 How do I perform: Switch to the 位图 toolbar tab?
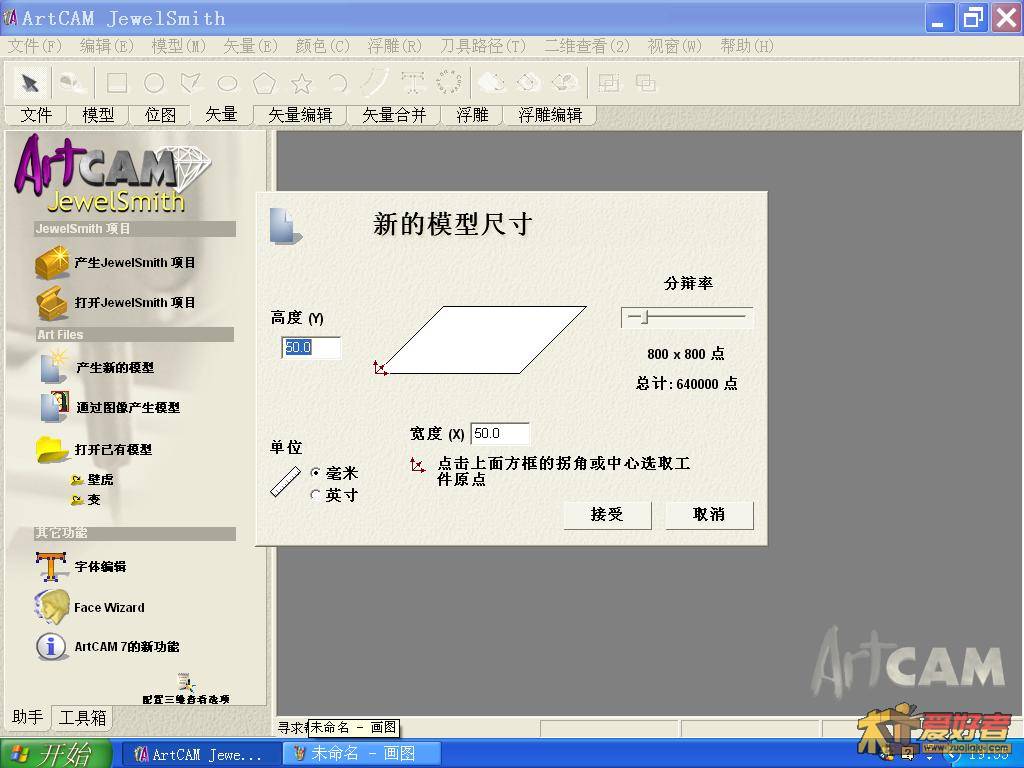[161, 116]
